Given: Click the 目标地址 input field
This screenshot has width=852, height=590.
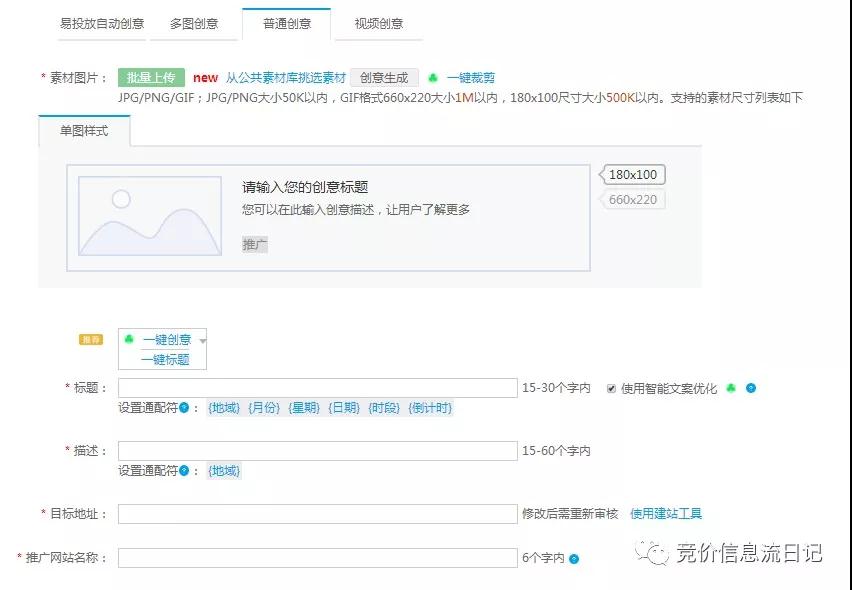Looking at the screenshot, I should (x=317, y=514).
